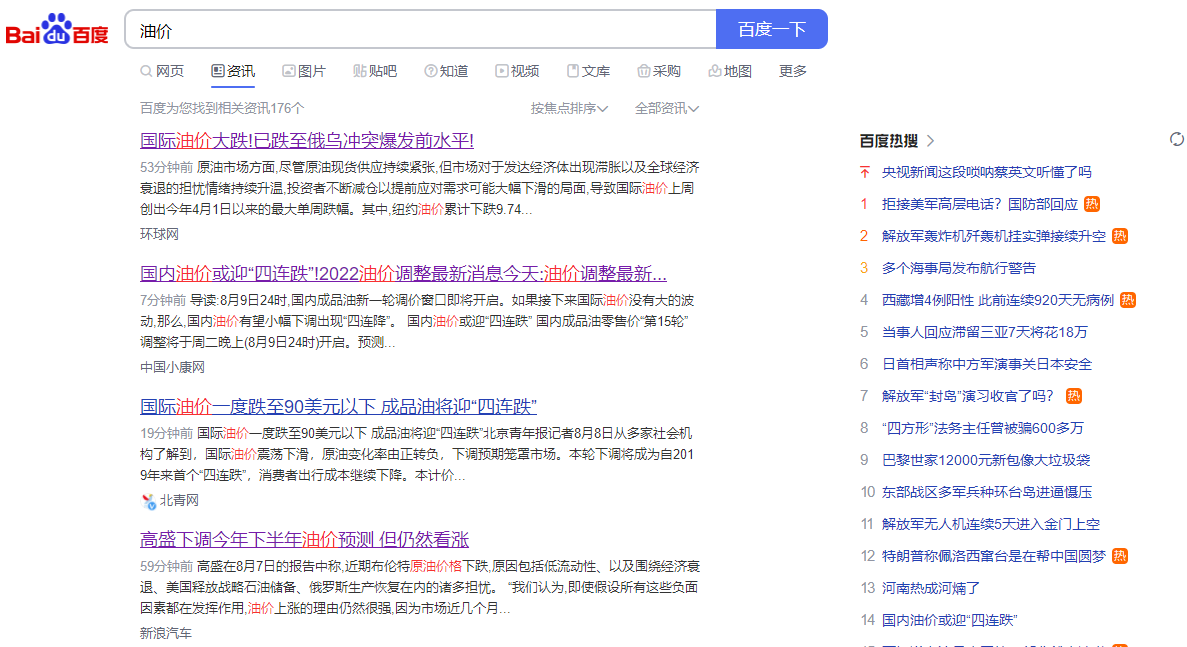The height and width of the screenshot is (647, 1187).
Task: Click the 北青网 source name
Action: point(179,500)
